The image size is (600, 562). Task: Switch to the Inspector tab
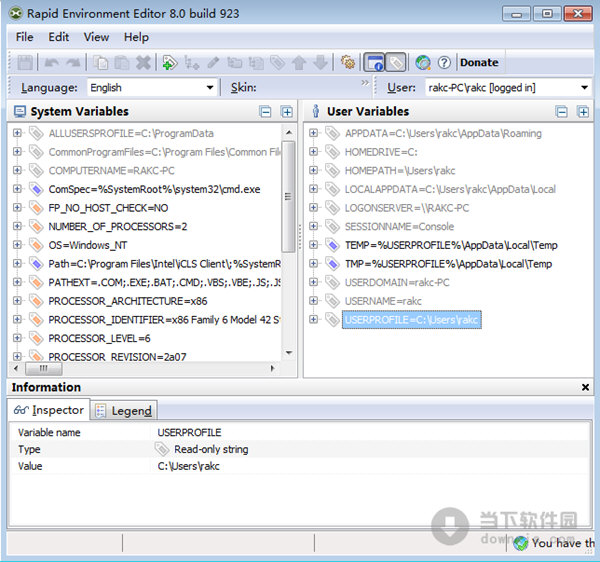point(49,410)
